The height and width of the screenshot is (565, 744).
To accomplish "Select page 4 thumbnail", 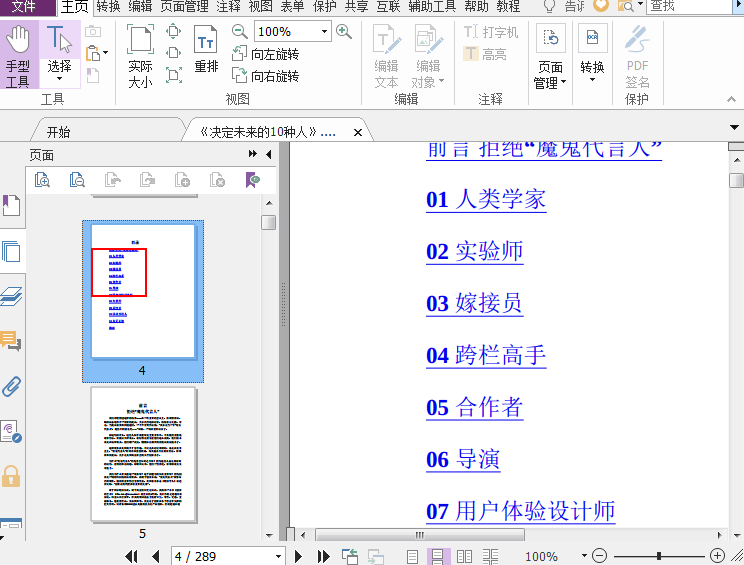I will click(143, 301).
